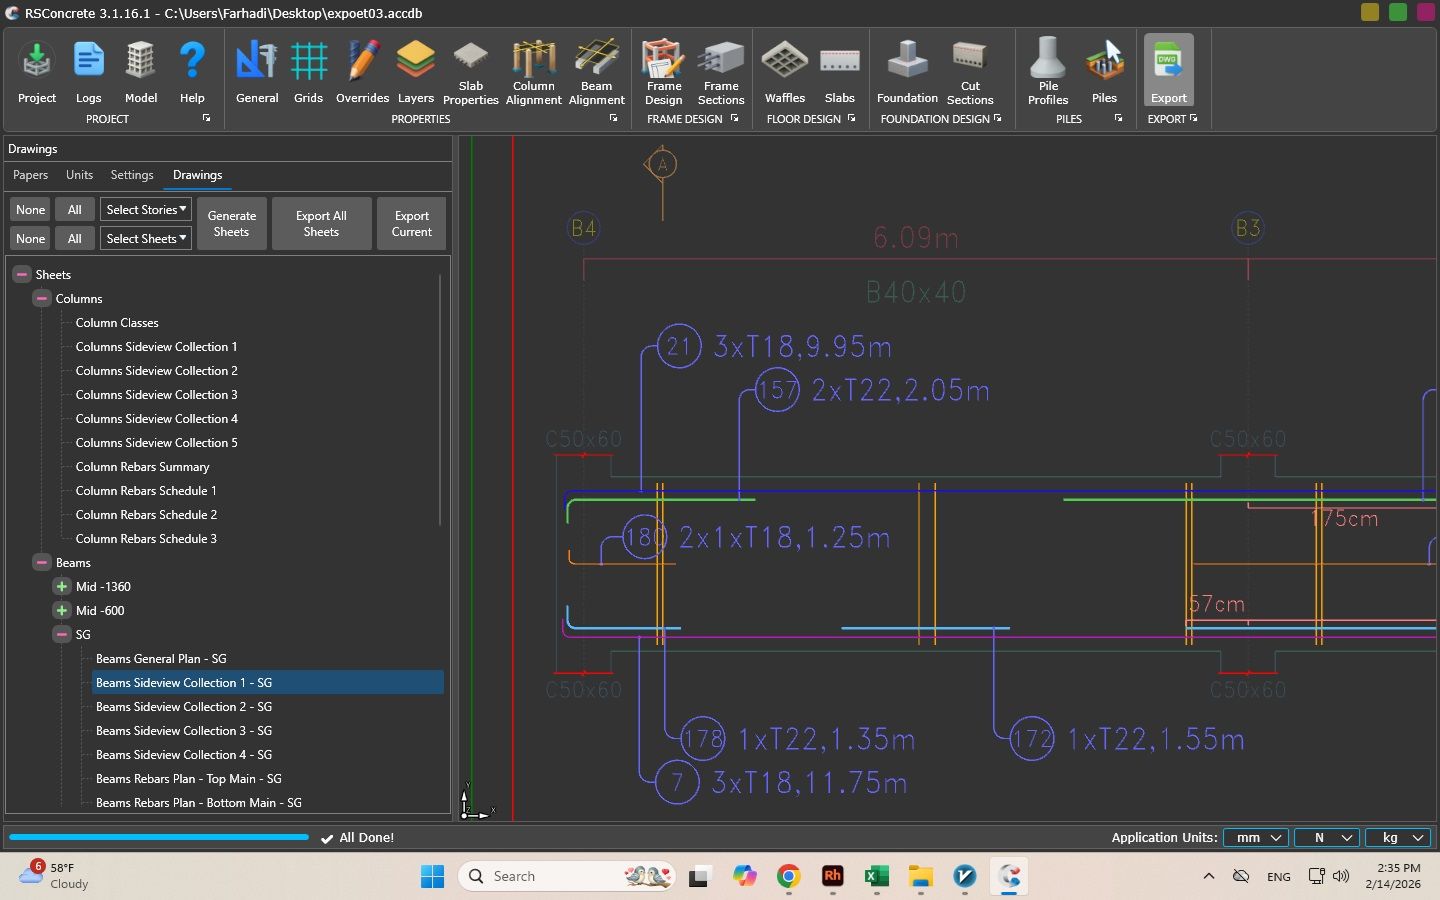Switch to the Settings tab
Viewport: 1440px width, 900px height.
click(132, 175)
